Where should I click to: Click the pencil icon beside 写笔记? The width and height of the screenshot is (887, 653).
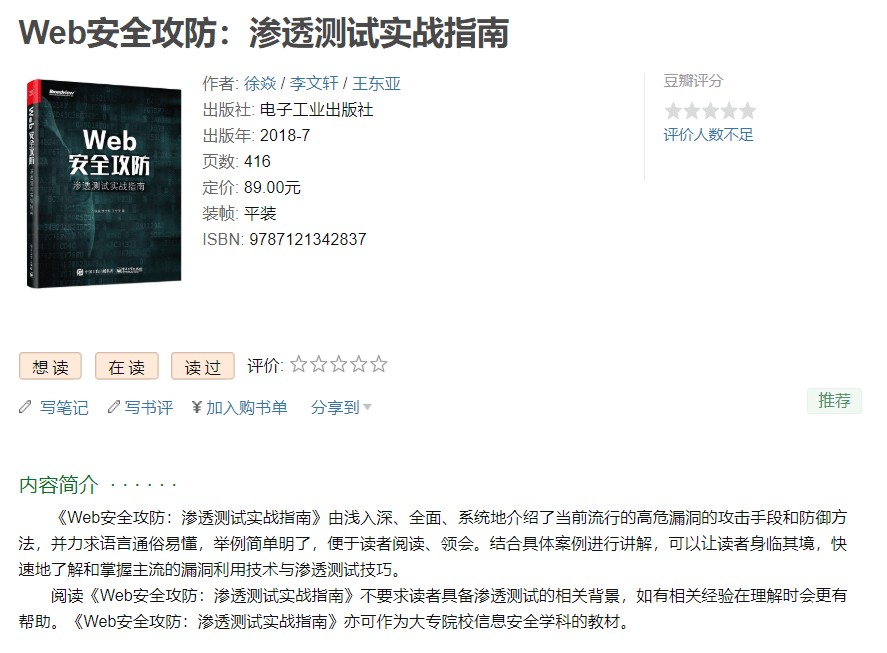[25, 407]
